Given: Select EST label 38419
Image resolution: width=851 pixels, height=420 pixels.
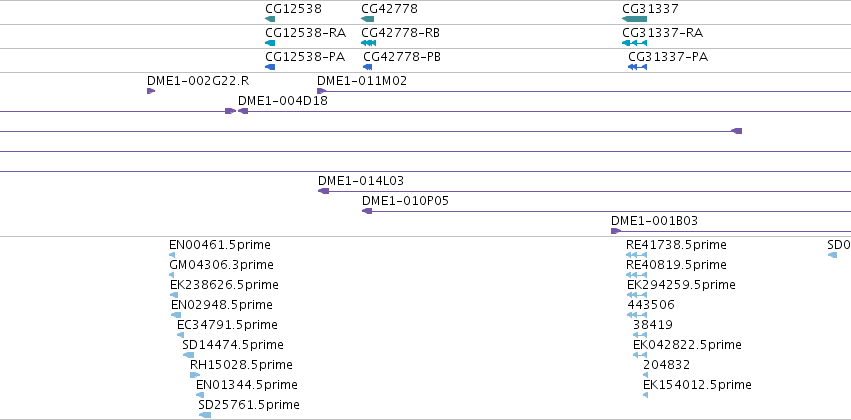Looking at the screenshot, I should pyautogui.click(x=653, y=324).
